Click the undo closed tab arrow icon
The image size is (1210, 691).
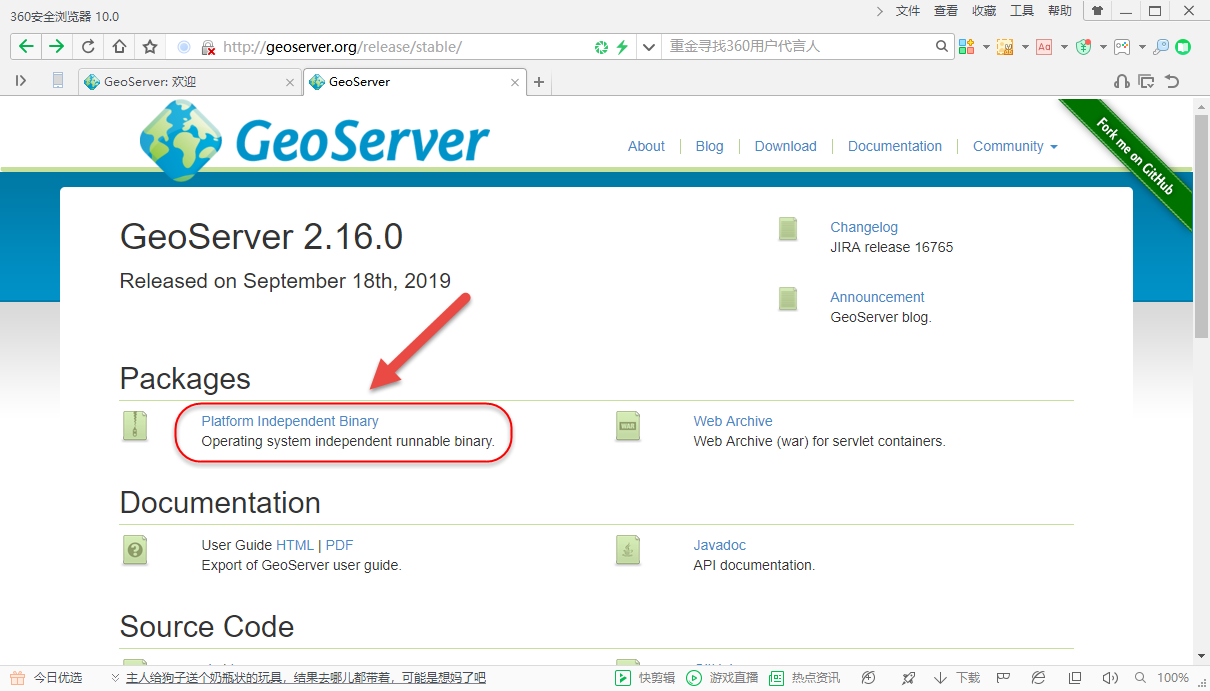click(1172, 82)
